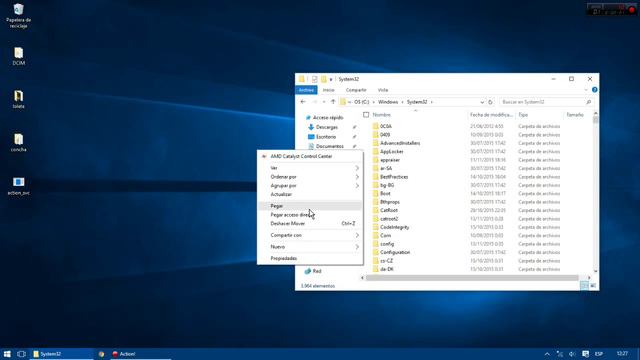
Task: Open the volume icon in system tray
Action: (572, 354)
